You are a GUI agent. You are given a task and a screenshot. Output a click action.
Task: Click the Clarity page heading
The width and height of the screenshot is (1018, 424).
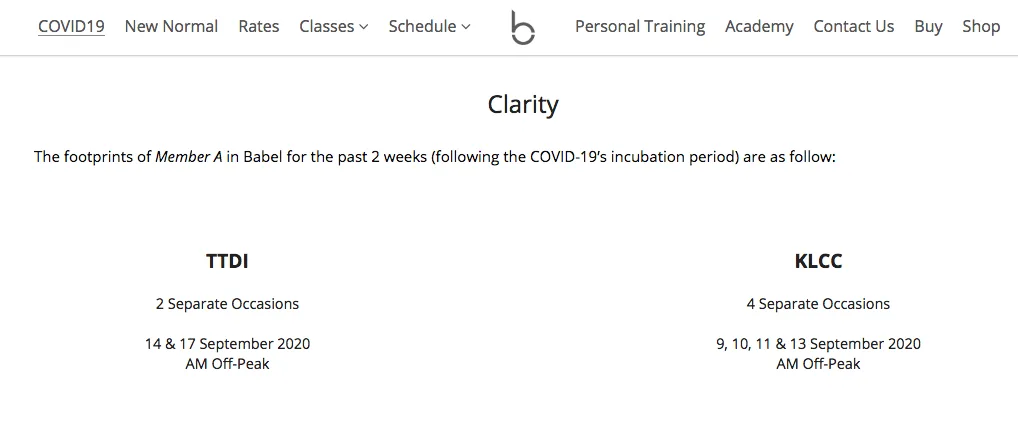pos(523,104)
